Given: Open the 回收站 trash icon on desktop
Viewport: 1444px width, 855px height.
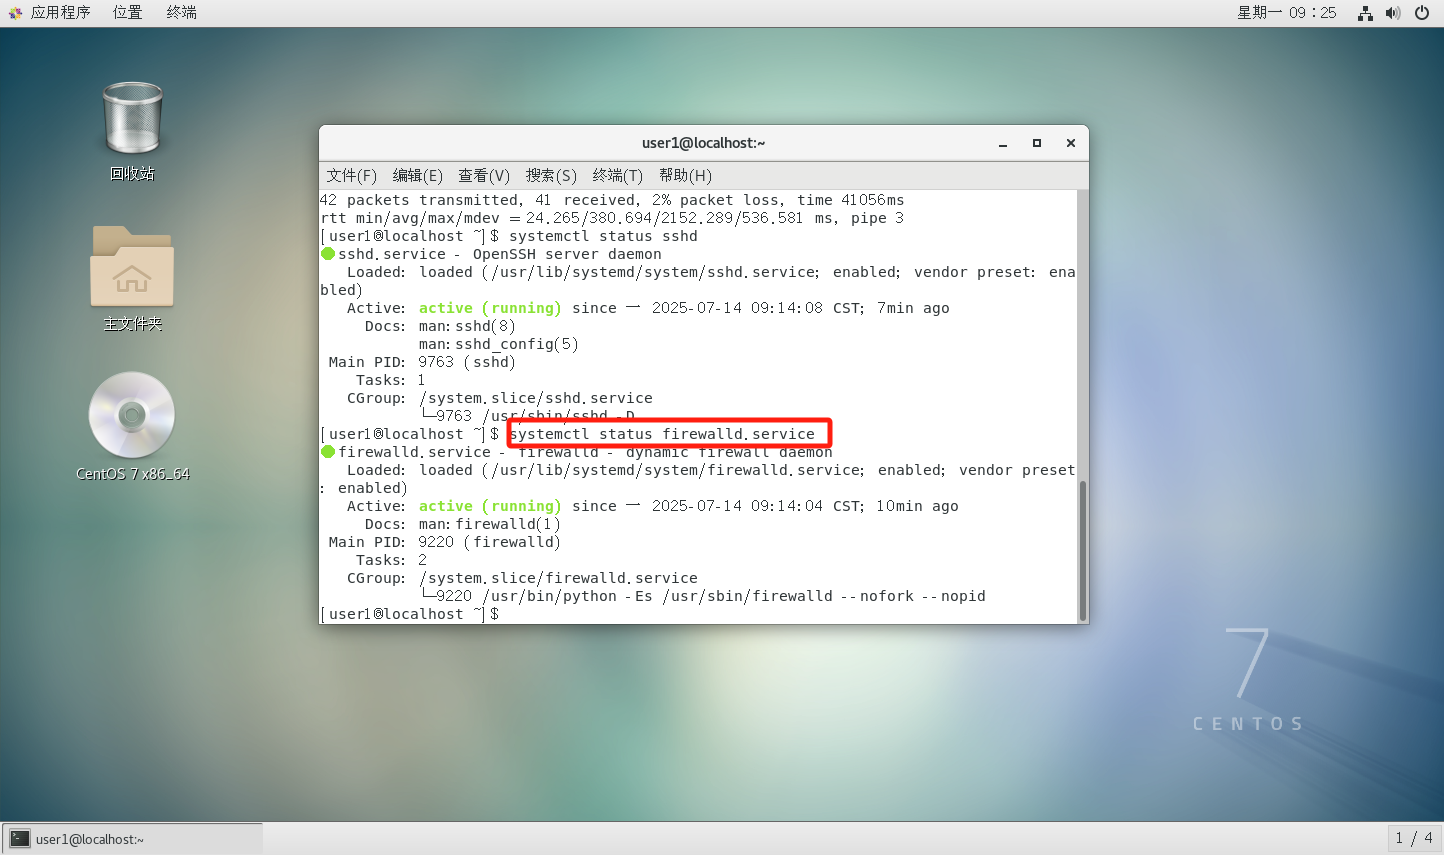Looking at the screenshot, I should (131, 118).
